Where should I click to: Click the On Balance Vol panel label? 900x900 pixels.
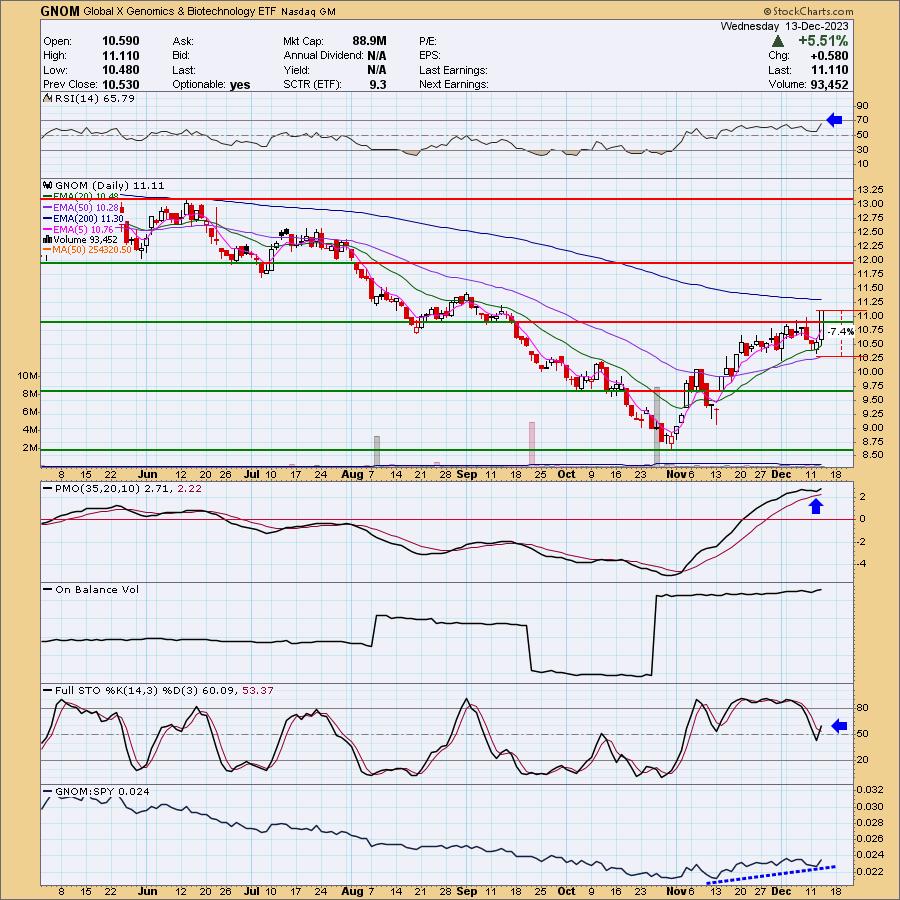[x=97, y=589]
